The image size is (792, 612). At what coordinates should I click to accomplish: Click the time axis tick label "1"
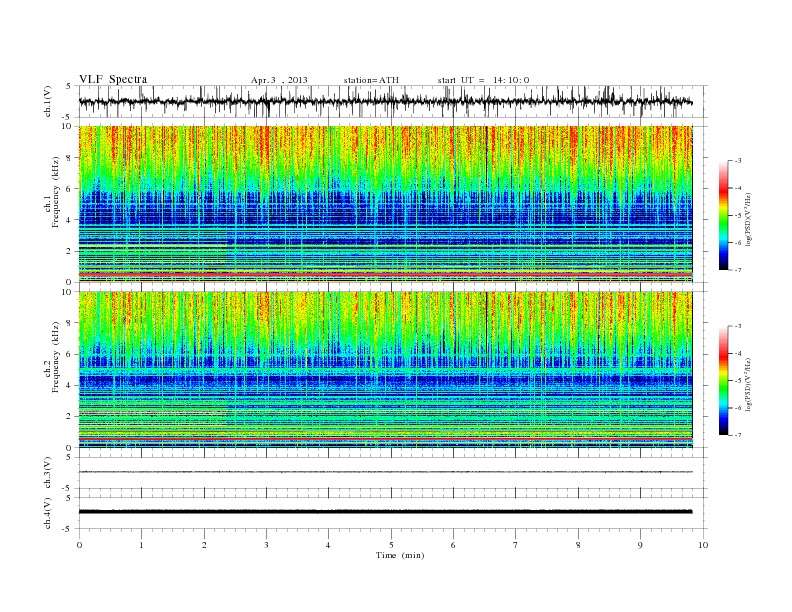tap(141, 545)
